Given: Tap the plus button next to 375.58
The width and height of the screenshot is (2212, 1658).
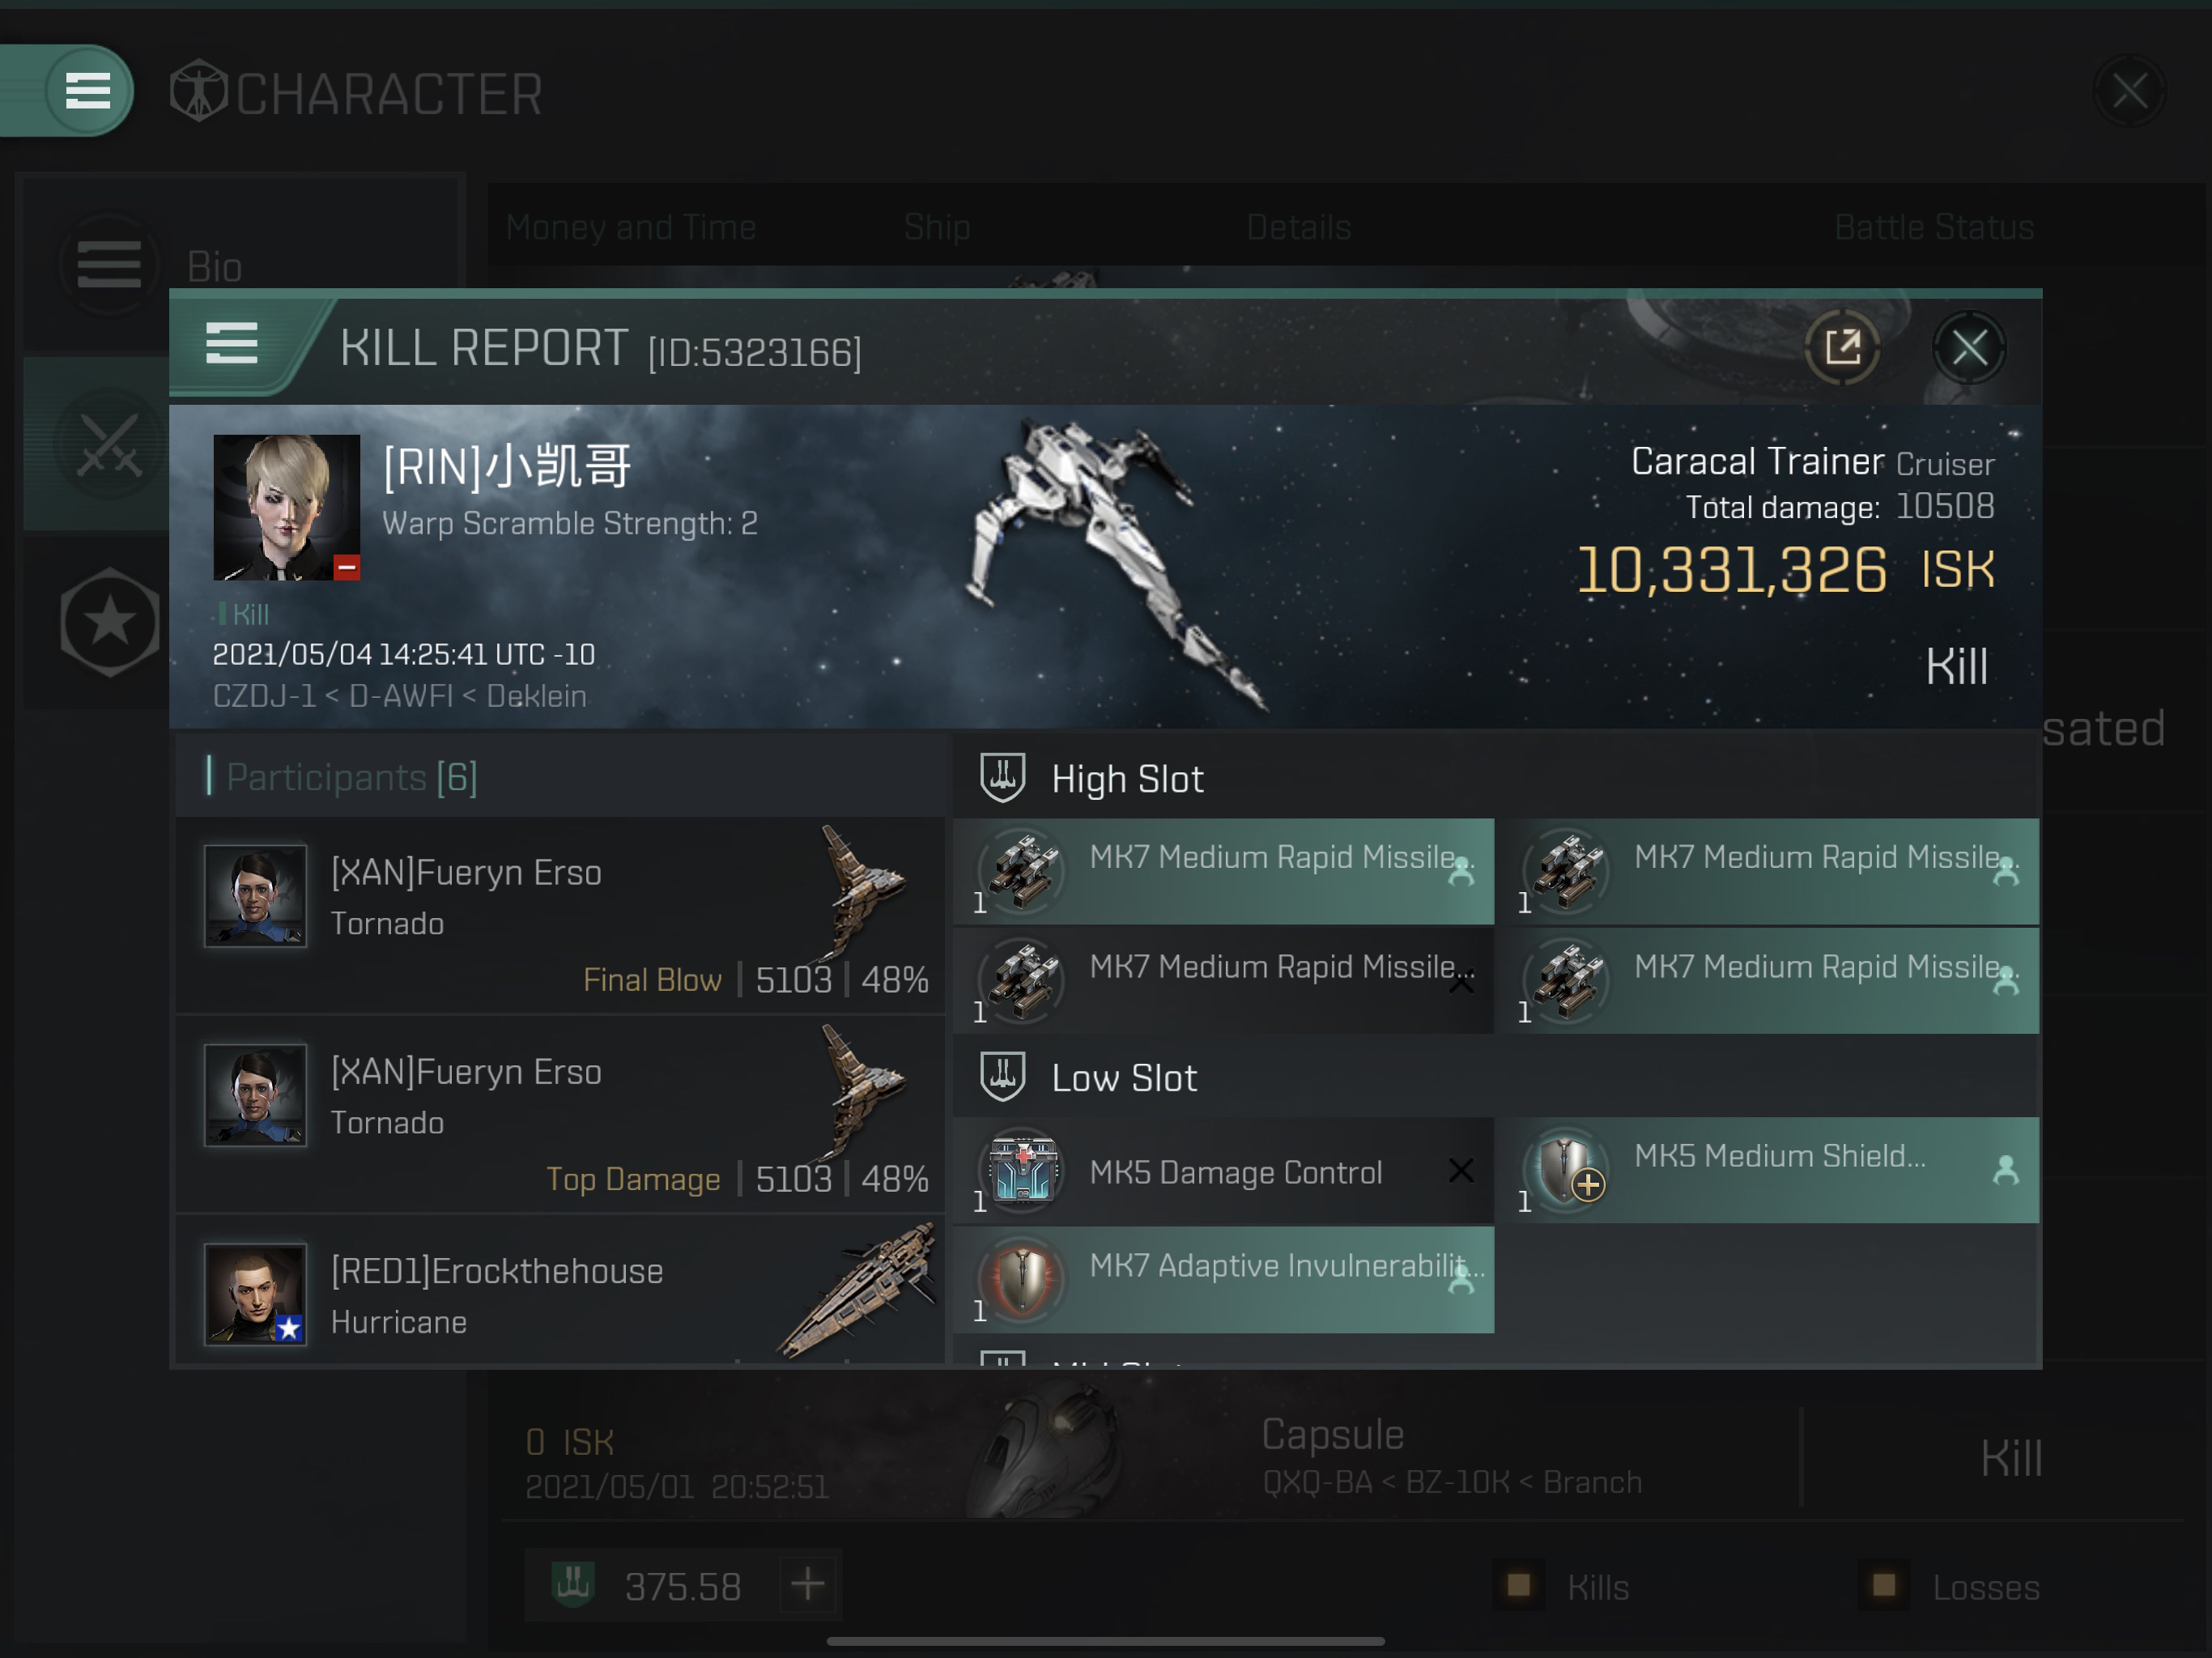Looking at the screenshot, I should pyautogui.click(x=807, y=1584).
